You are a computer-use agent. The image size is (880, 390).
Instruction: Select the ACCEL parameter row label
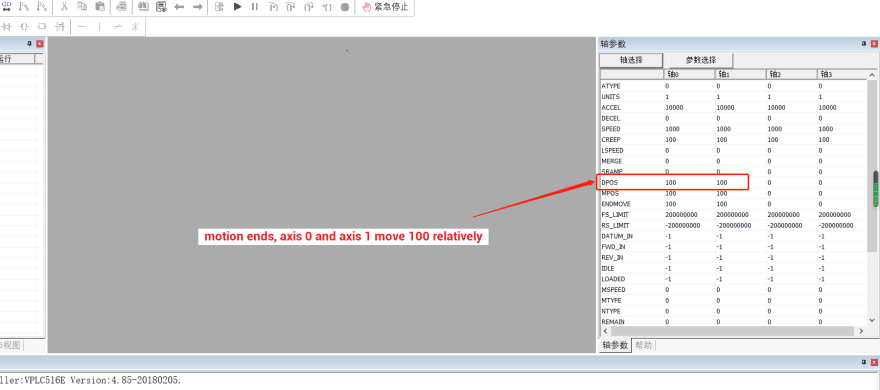point(611,108)
